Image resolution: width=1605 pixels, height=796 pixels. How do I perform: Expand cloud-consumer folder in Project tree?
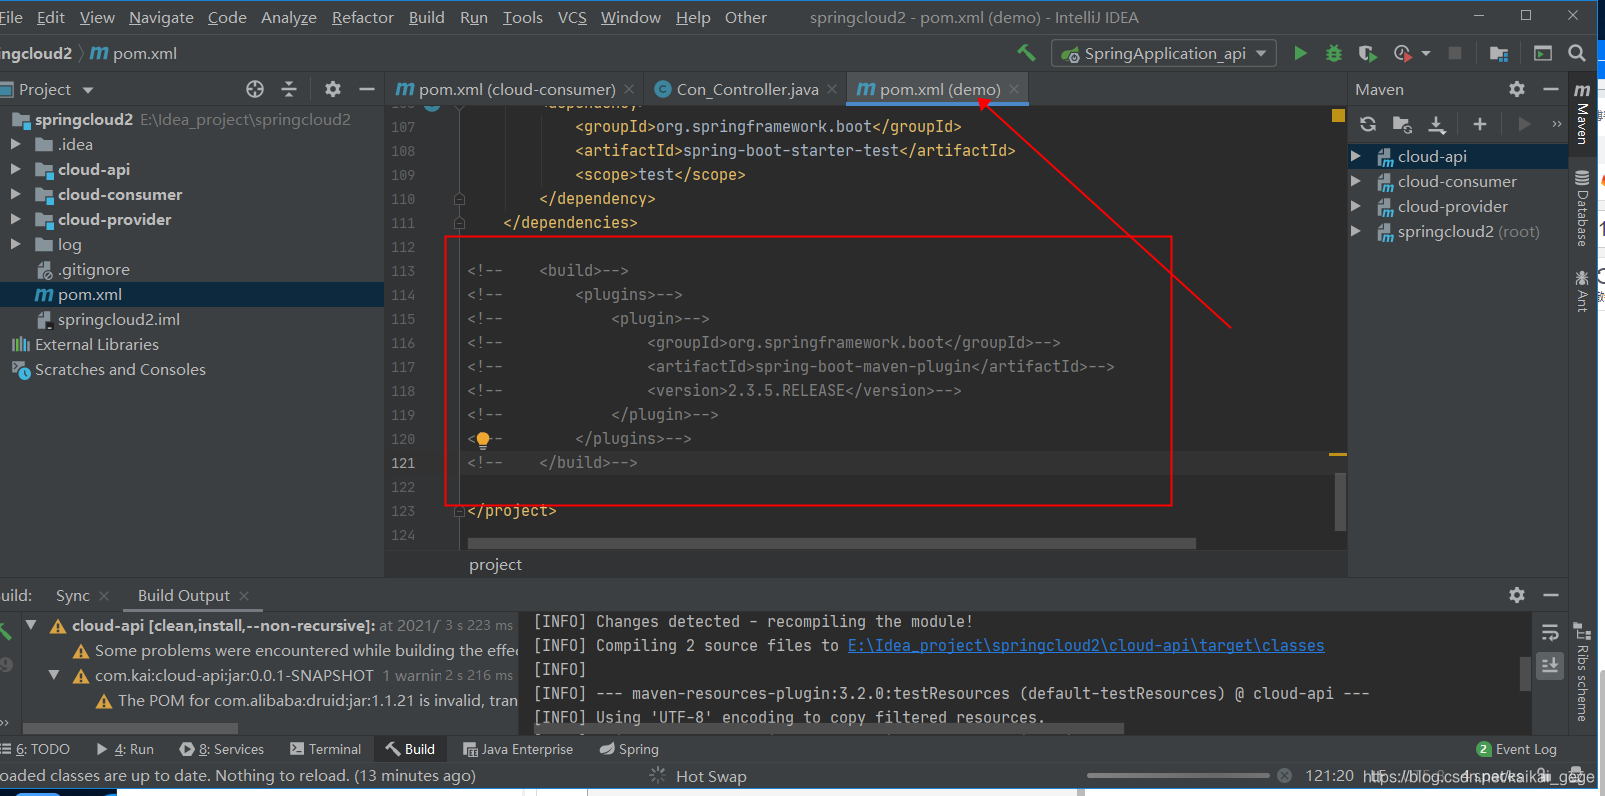tap(15, 194)
